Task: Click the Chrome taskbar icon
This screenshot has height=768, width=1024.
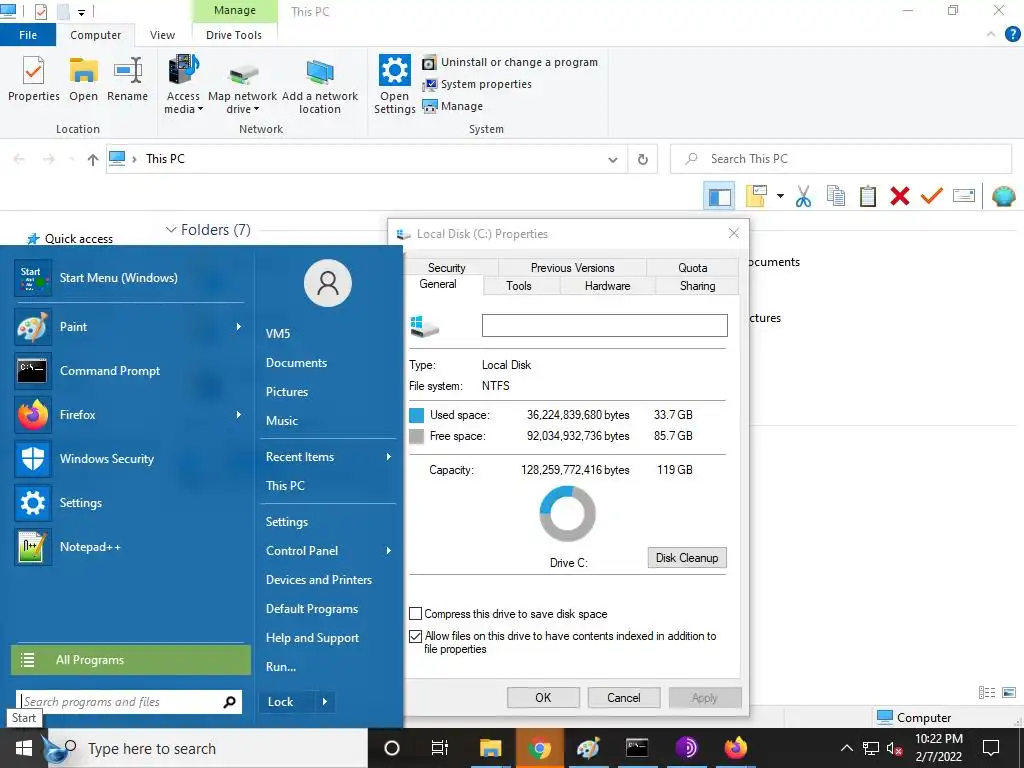Action: (x=539, y=748)
